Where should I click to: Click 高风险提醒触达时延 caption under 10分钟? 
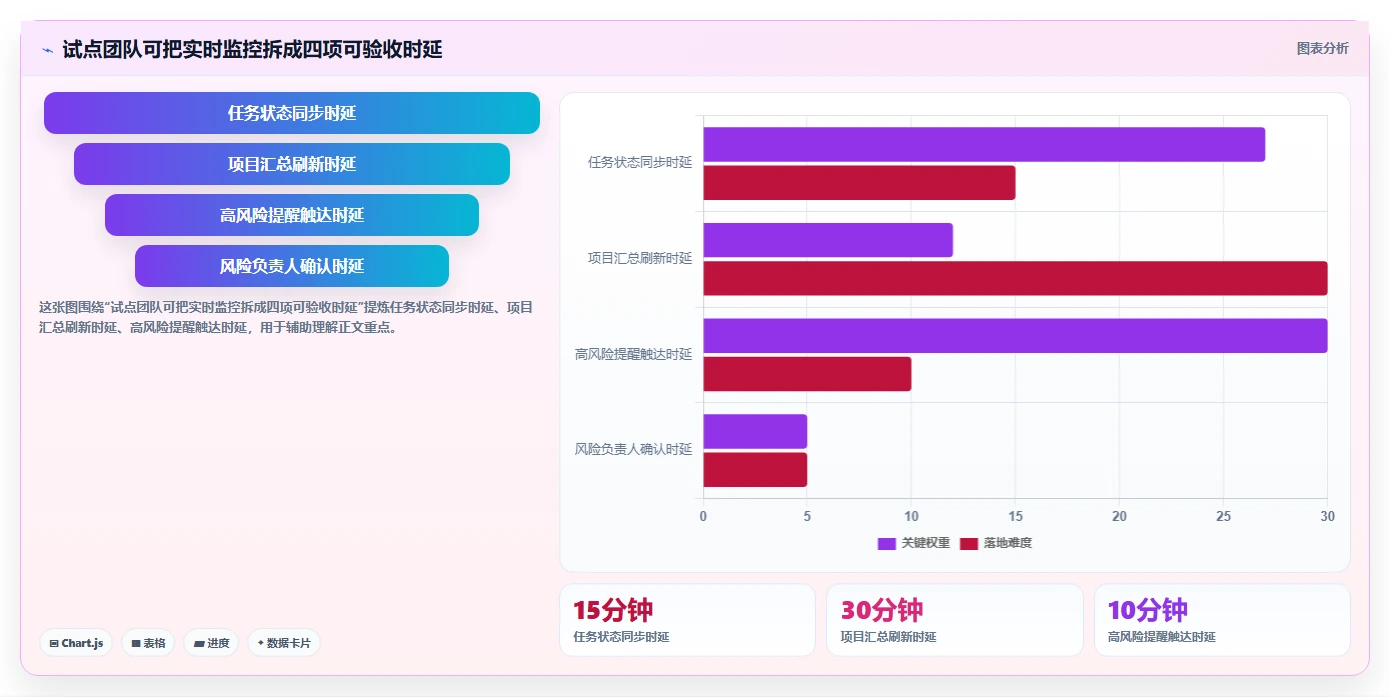1162,637
